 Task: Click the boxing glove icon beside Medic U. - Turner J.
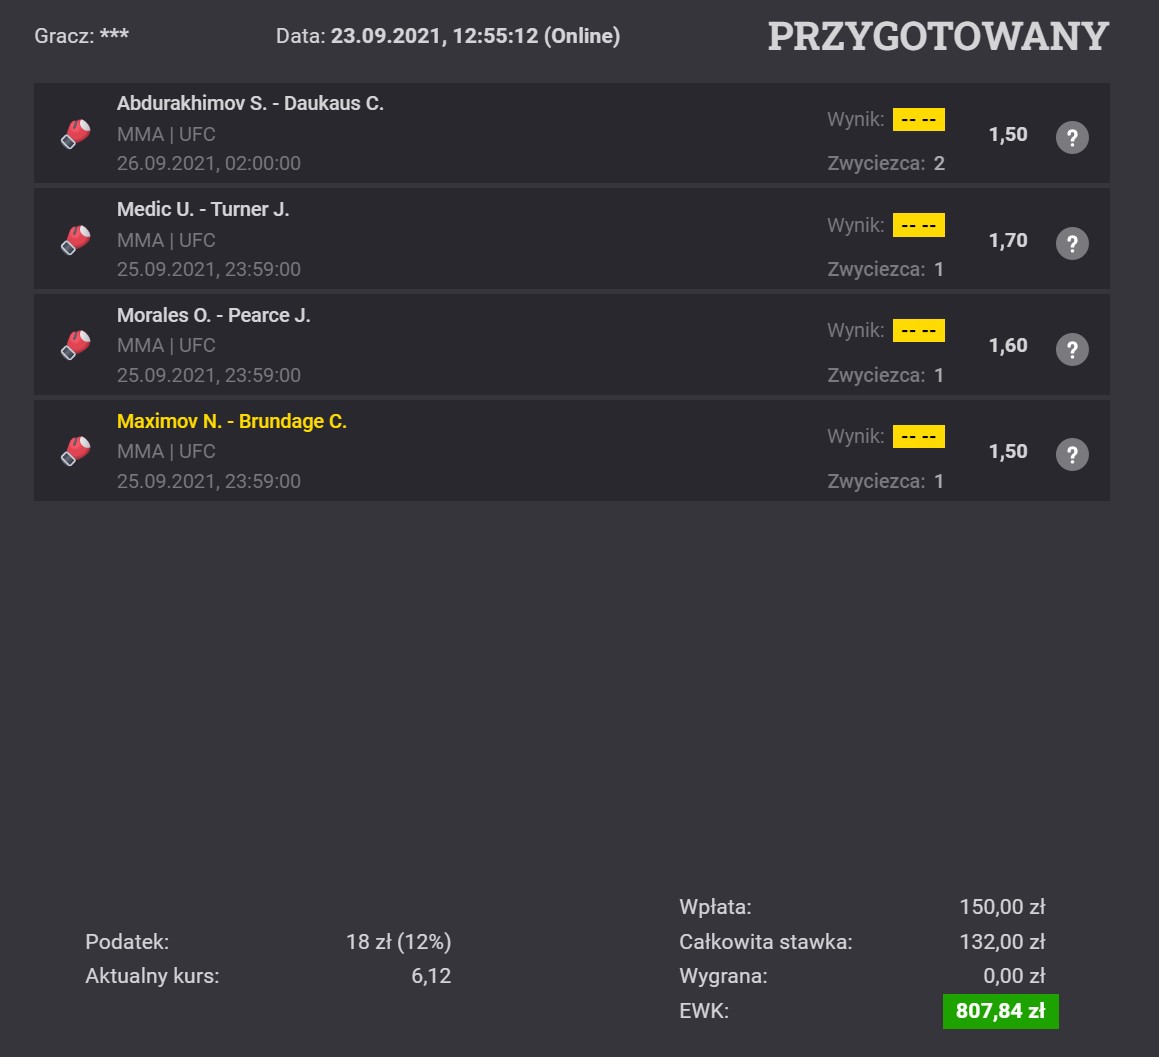pyautogui.click(x=75, y=239)
